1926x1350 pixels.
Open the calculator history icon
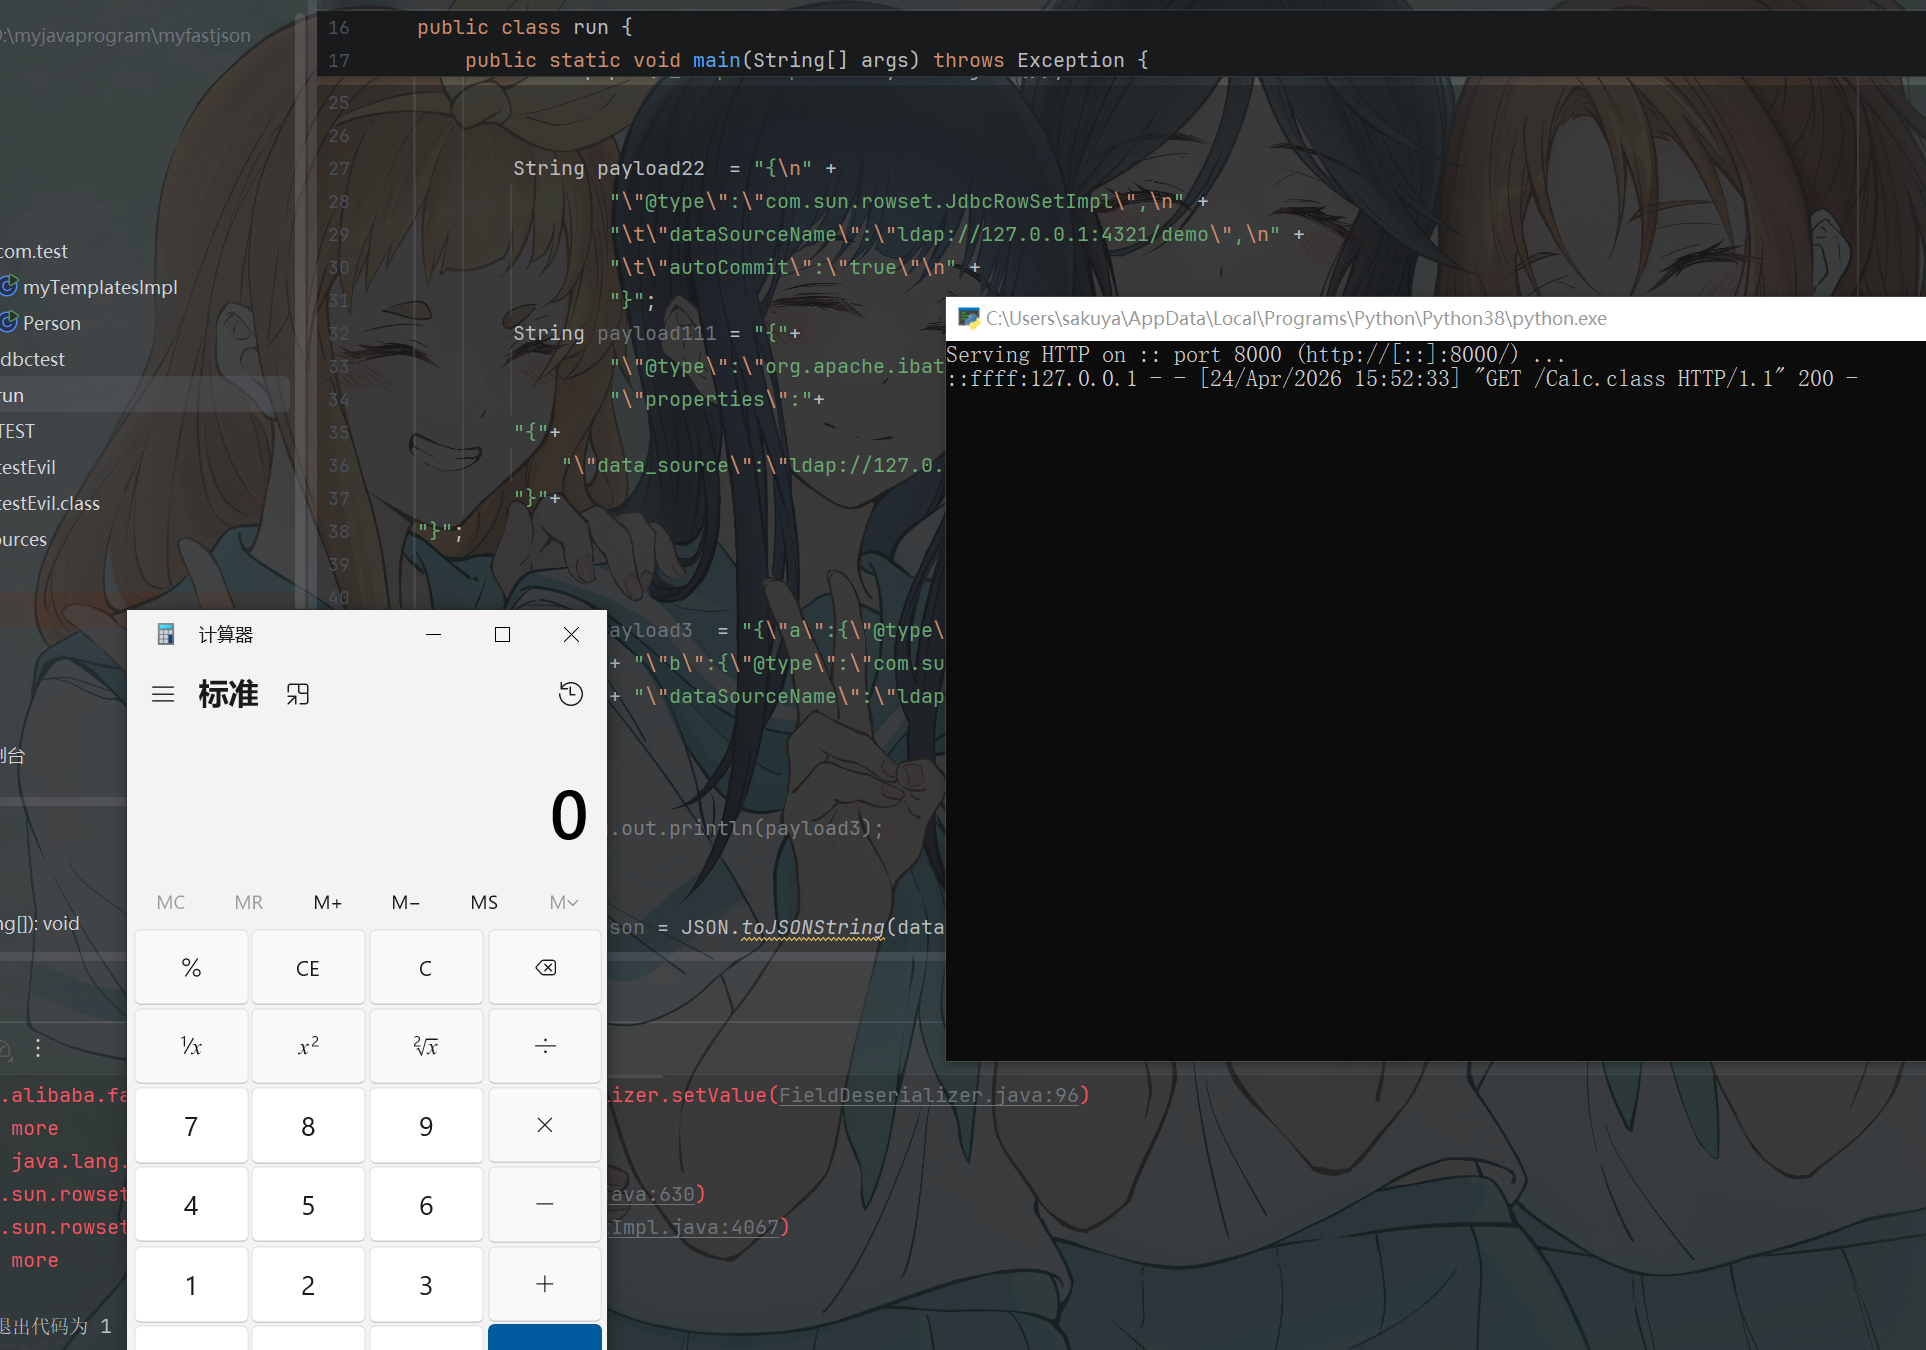click(x=571, y=694)
